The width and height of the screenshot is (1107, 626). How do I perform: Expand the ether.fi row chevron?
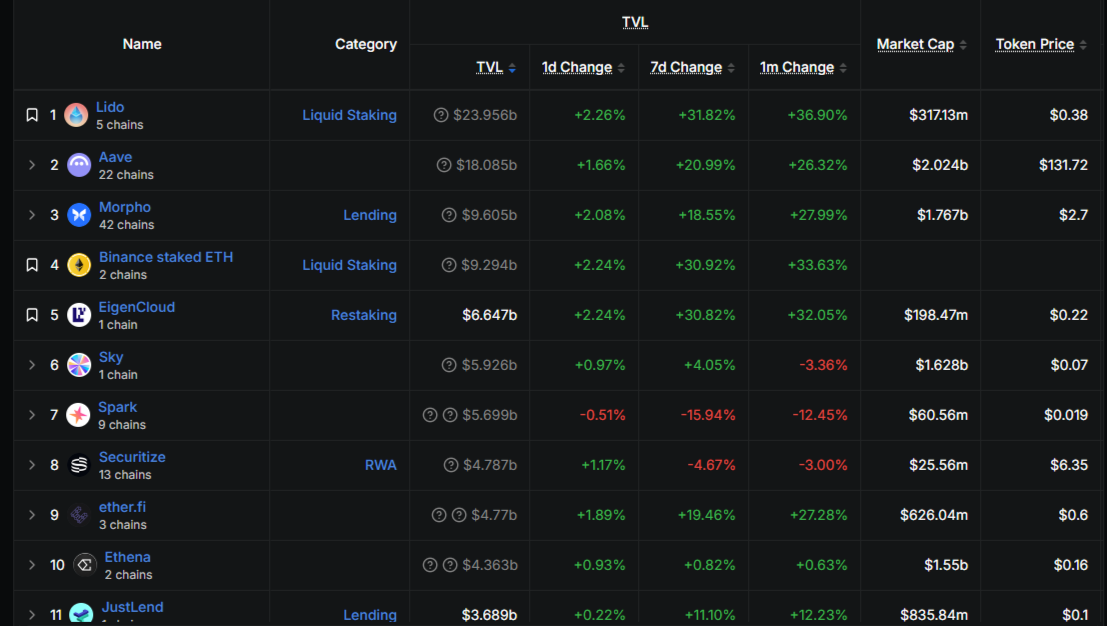[x=32, y=515]
